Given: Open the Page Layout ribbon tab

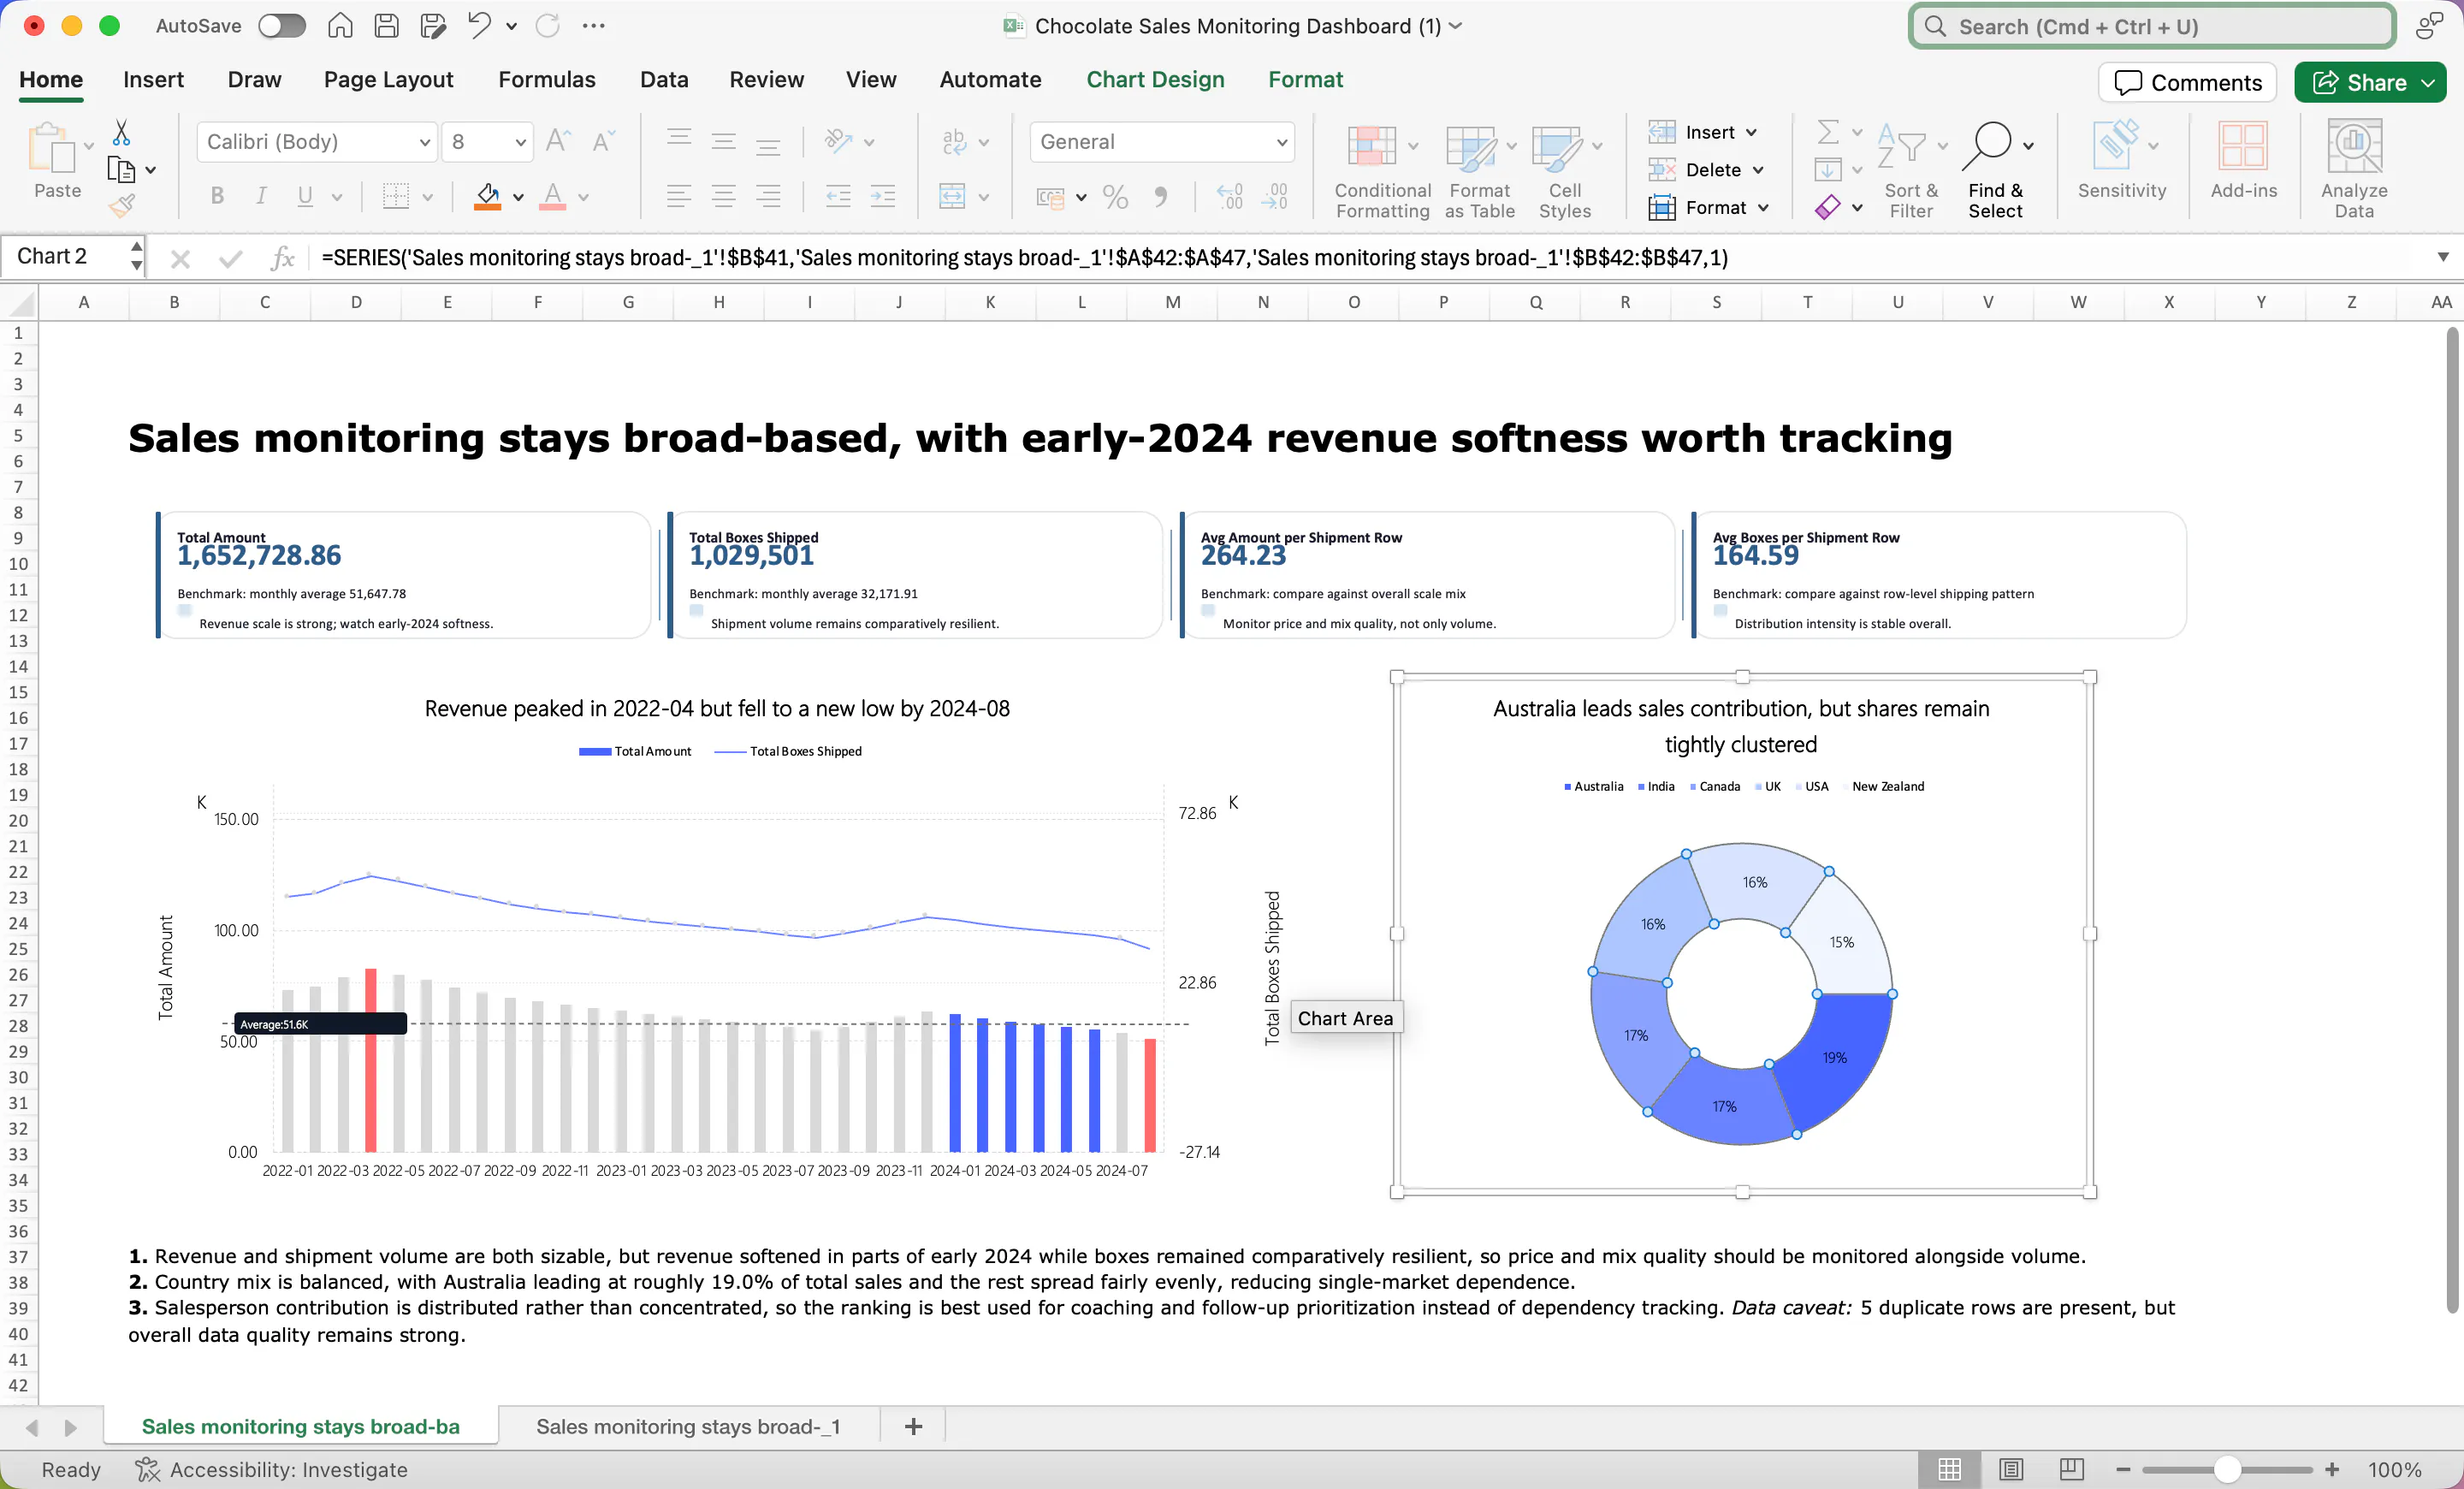Looking at the screenshot, I should 388,79.
